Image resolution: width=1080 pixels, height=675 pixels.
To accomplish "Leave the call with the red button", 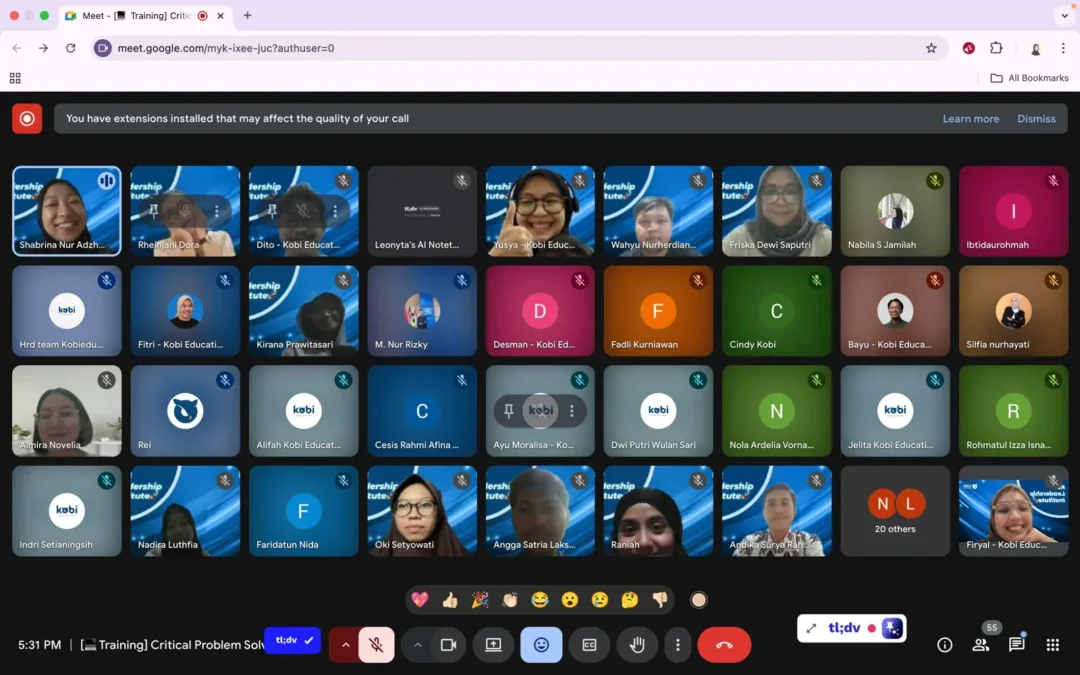I will [724, 645].
